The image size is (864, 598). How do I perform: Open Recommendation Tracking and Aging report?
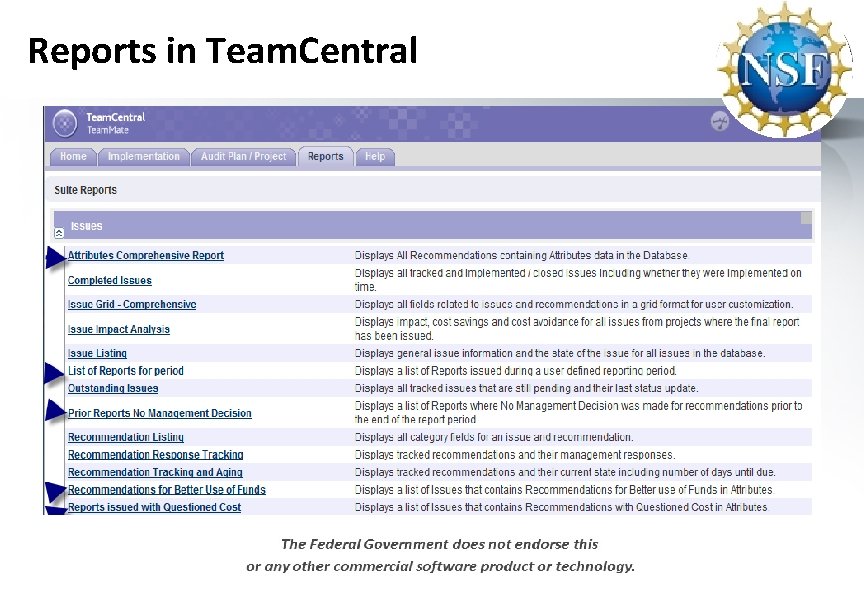[x=155, y=472]
